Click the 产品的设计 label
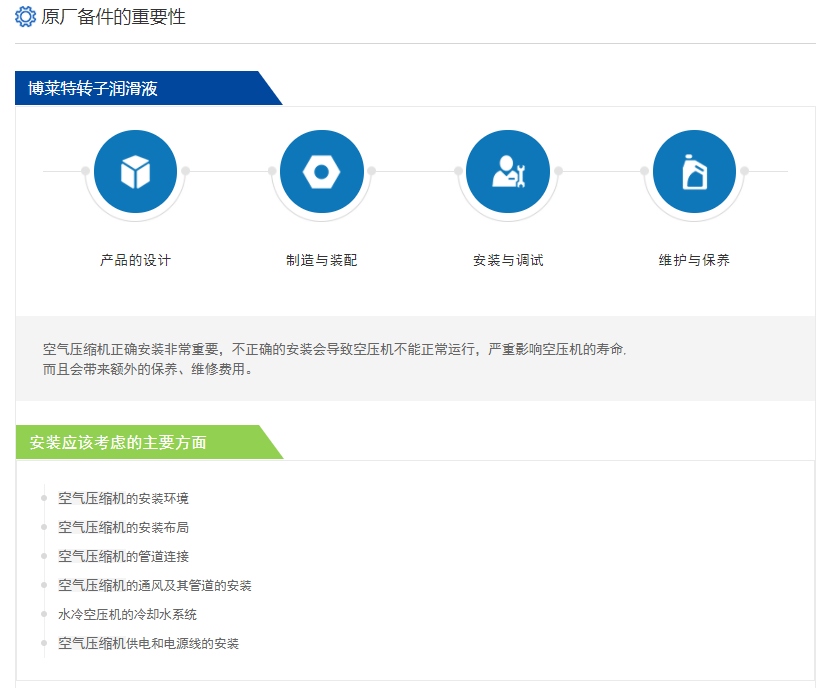826x688 pixels. click(x=135, y=260)
